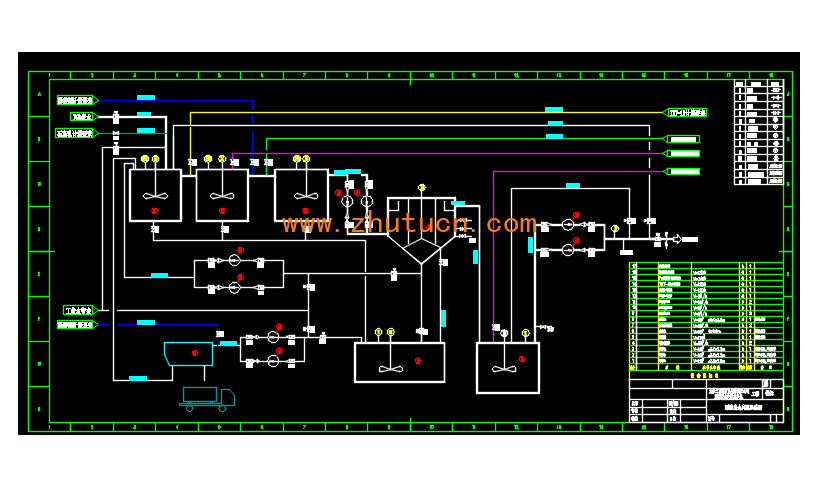Click the agitator impeller in the magenta-fed tank
This screenshot has width=818, height=488.
click(x=504, y=369)
